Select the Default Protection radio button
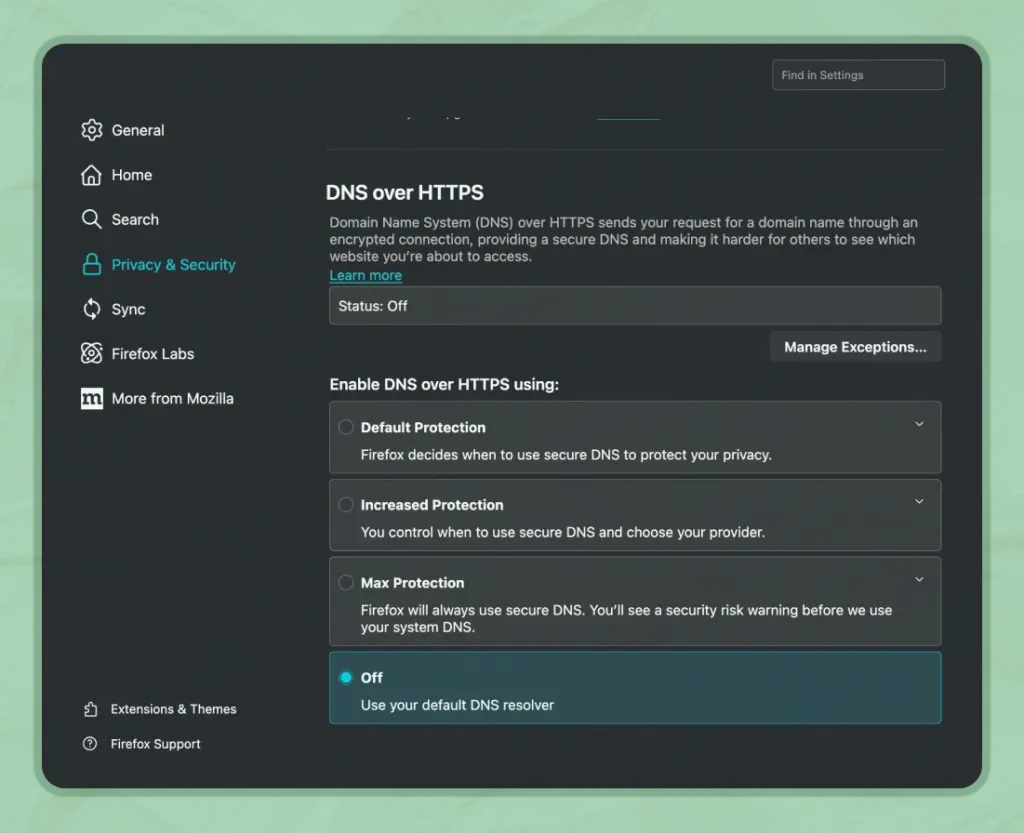Image resolution: width=1024 pixels, height=833 pixels. [346, 428]
